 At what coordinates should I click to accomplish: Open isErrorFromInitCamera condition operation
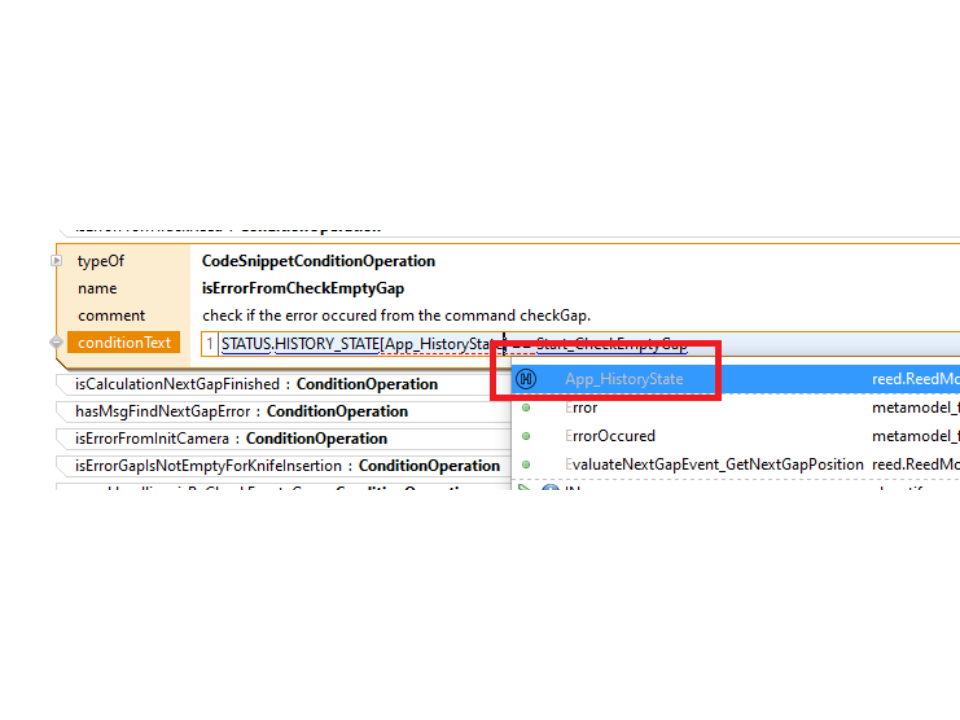(x=231, y=438)
